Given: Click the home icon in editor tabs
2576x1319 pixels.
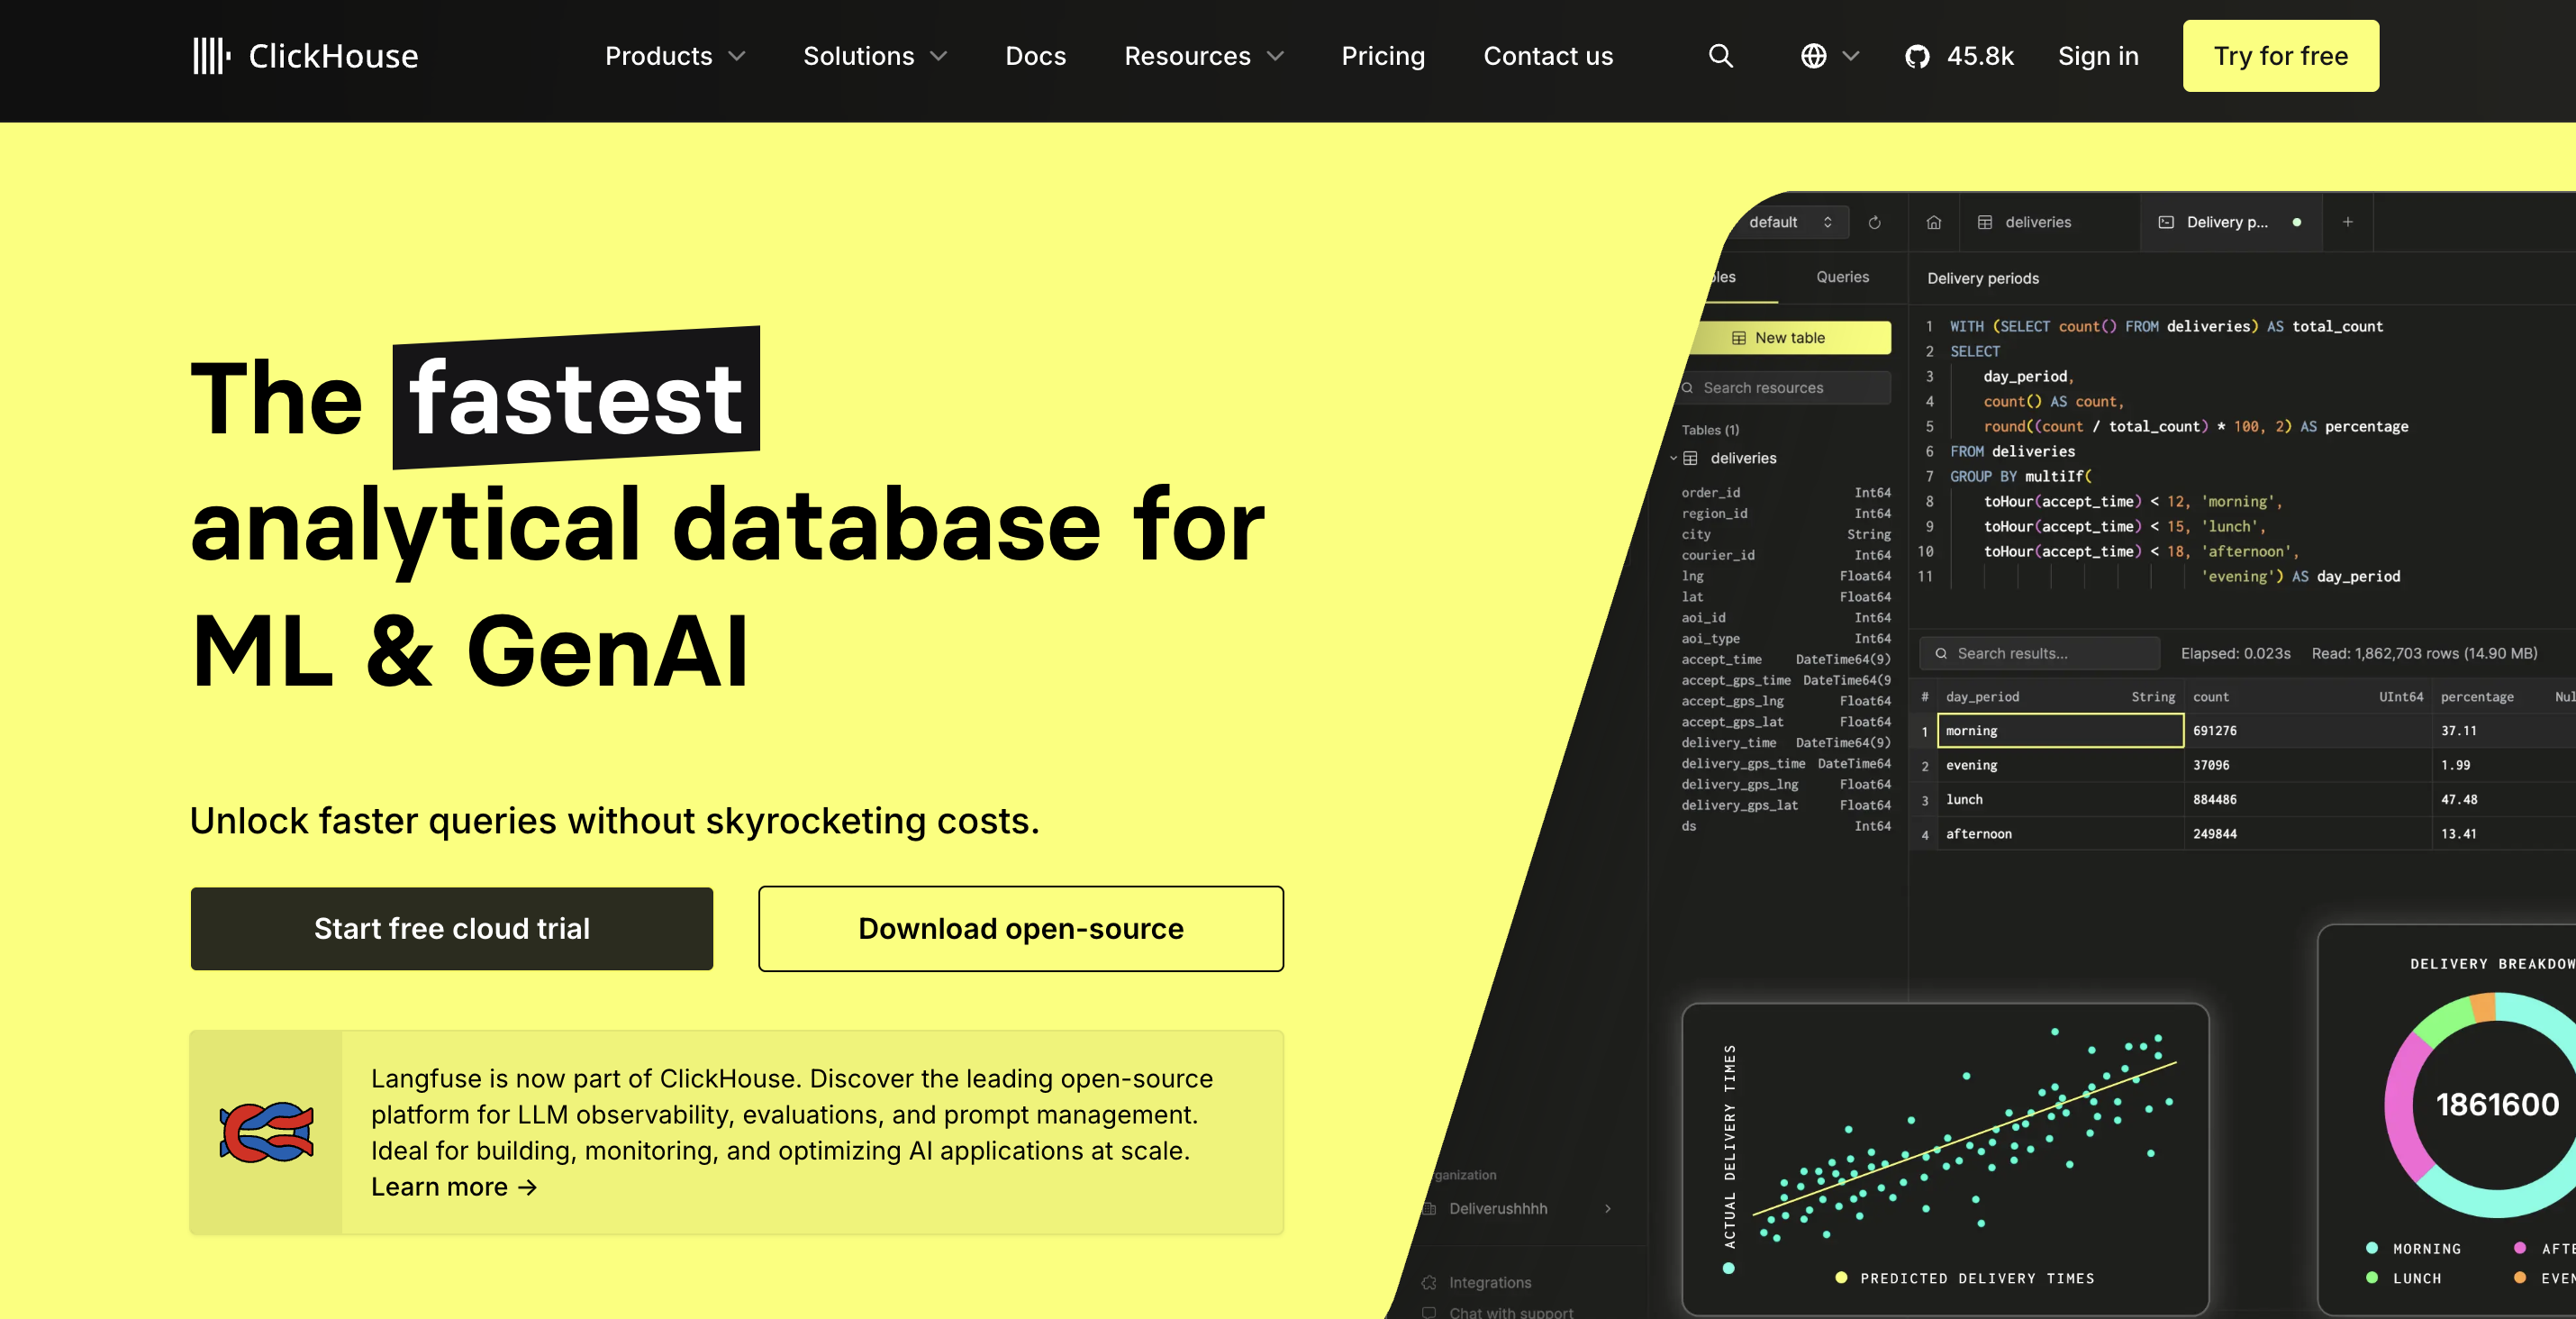Looking at the screenshot, I should 1934,222.
